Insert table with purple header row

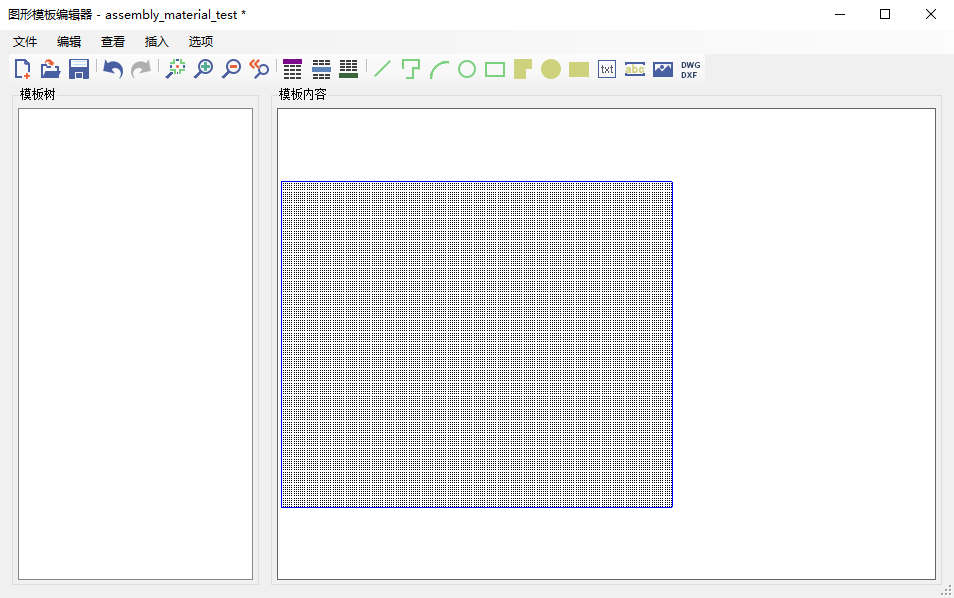click(293, 69)
